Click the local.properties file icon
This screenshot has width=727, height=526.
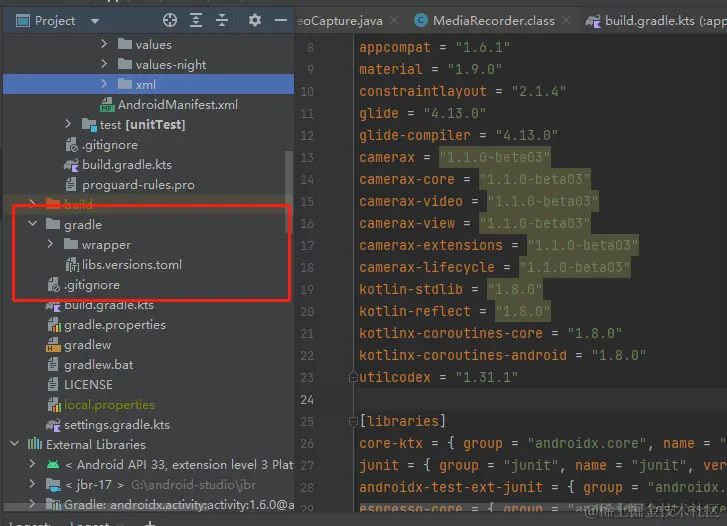coord(54,404)
